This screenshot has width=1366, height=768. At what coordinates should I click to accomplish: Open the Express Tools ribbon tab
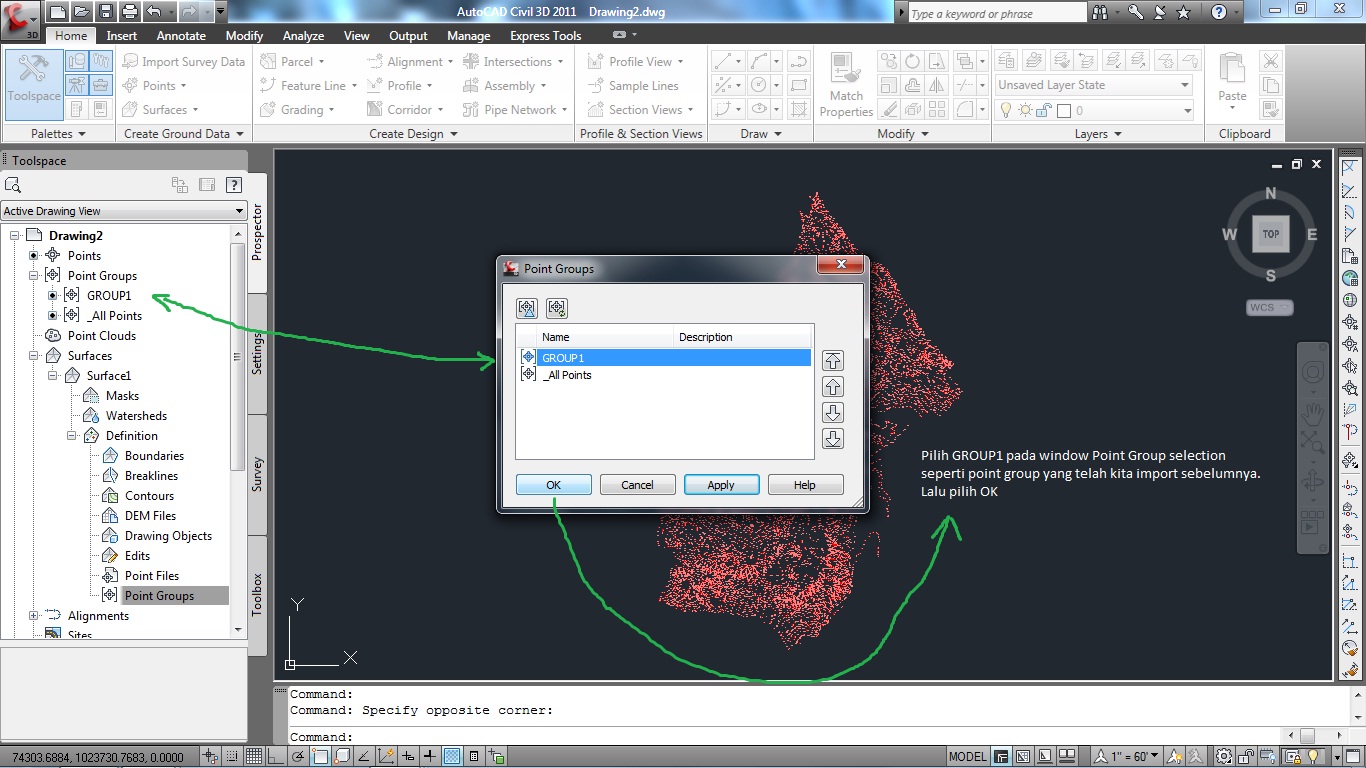[x=545, y=35]
